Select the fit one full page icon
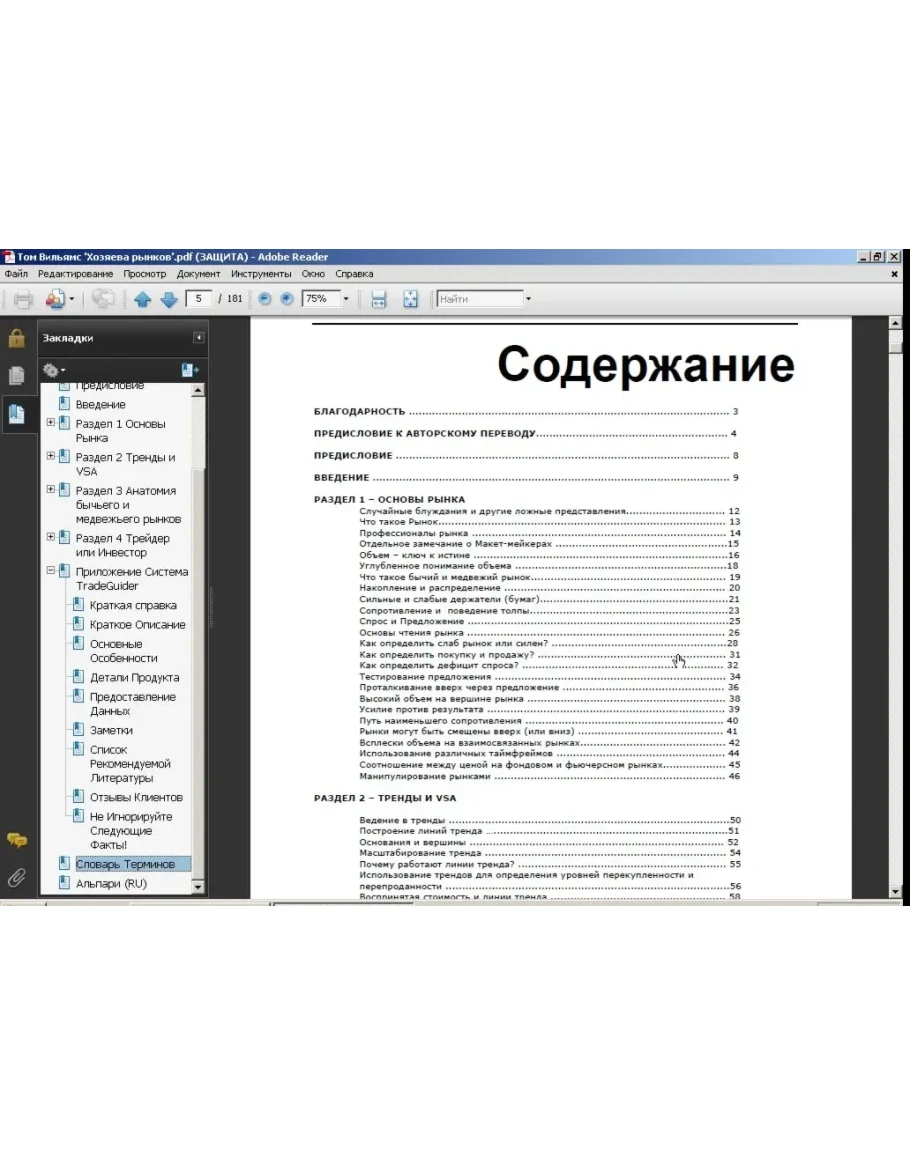The width and height of the screenshot is (910, 1155). 410,299
